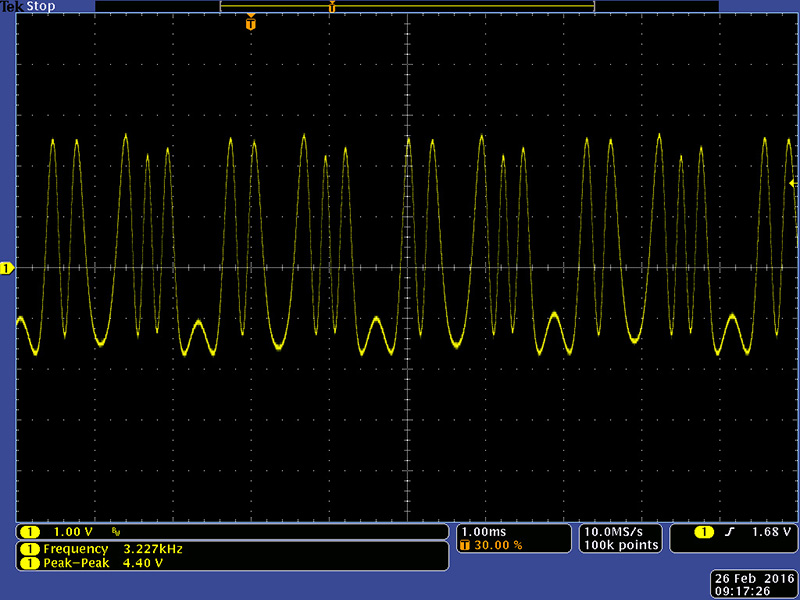Click the trigger level arrow on the right edge

[792, 183]
